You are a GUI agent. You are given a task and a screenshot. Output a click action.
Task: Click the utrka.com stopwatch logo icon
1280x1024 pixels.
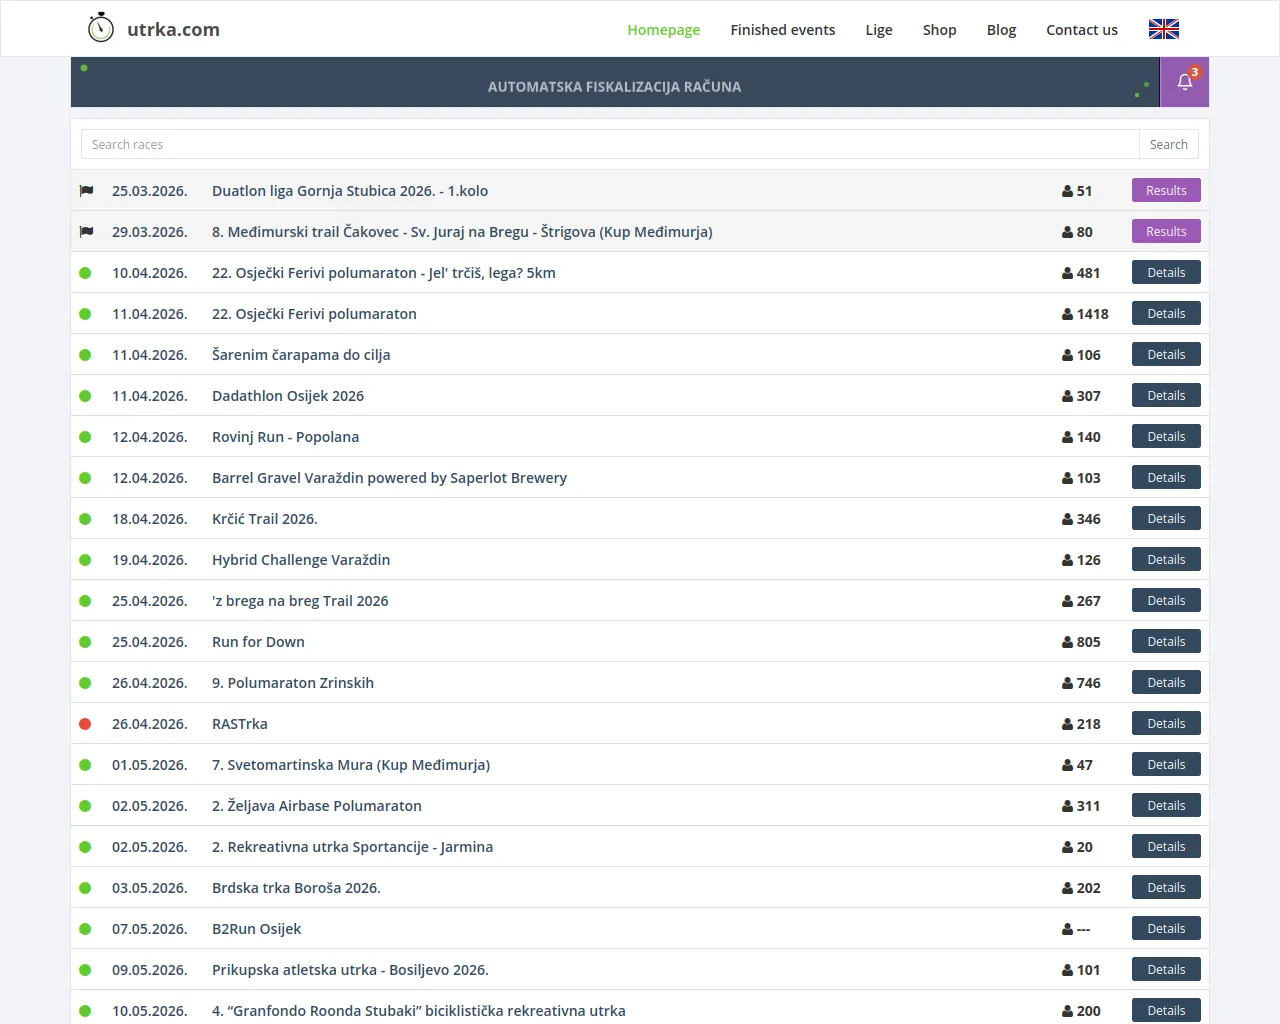100,28
